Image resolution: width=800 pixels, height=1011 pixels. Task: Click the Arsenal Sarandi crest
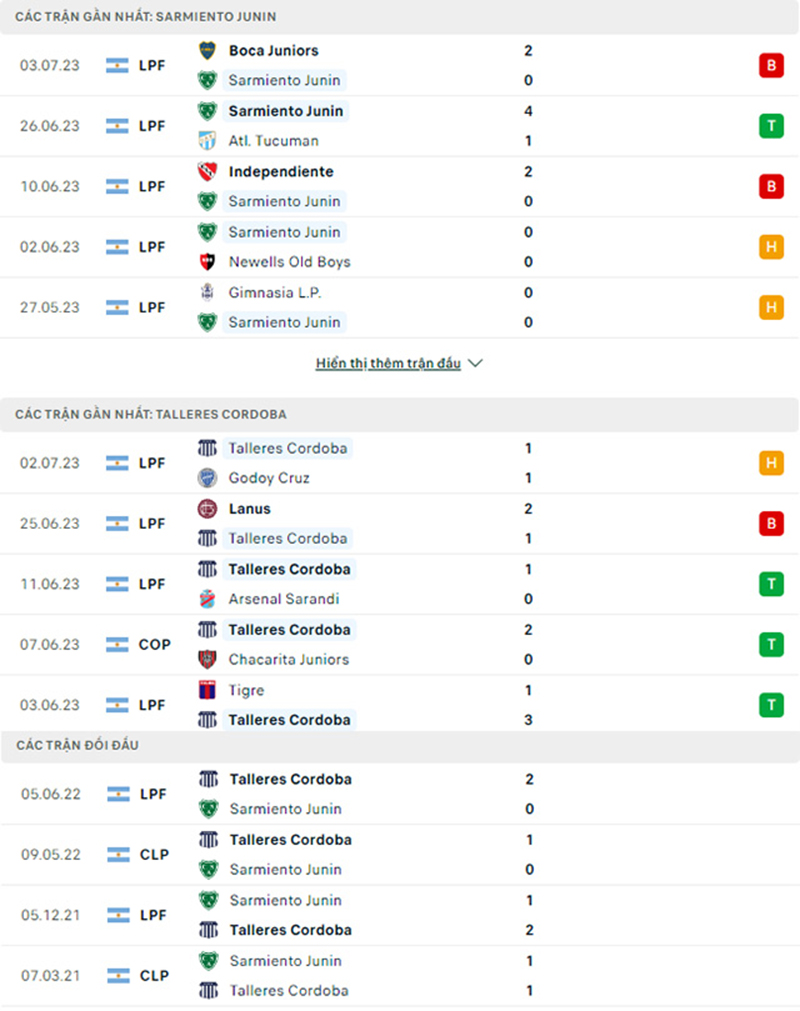pos(207,599)
